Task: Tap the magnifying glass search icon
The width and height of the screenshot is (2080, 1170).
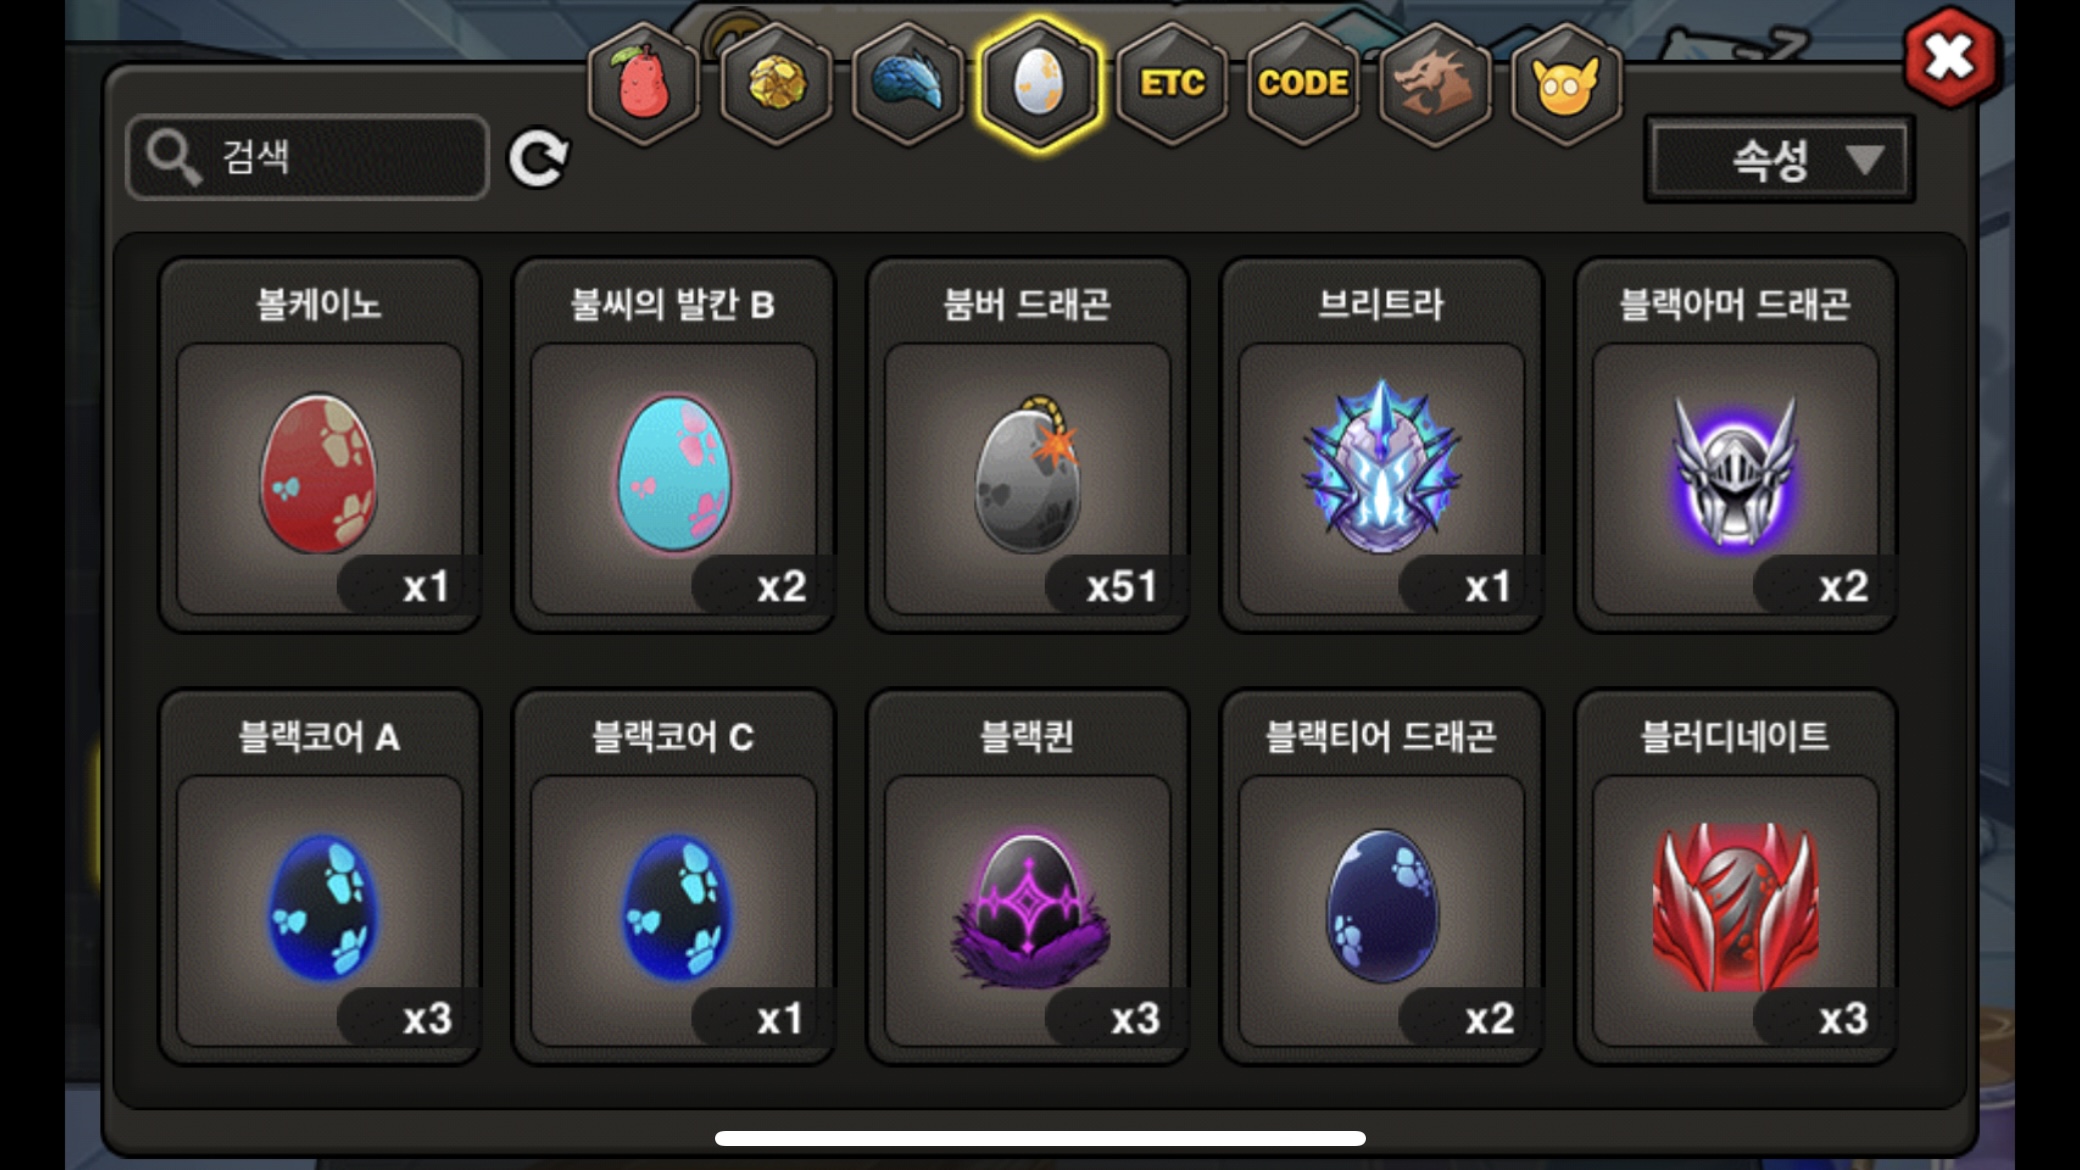Action: 174,158
